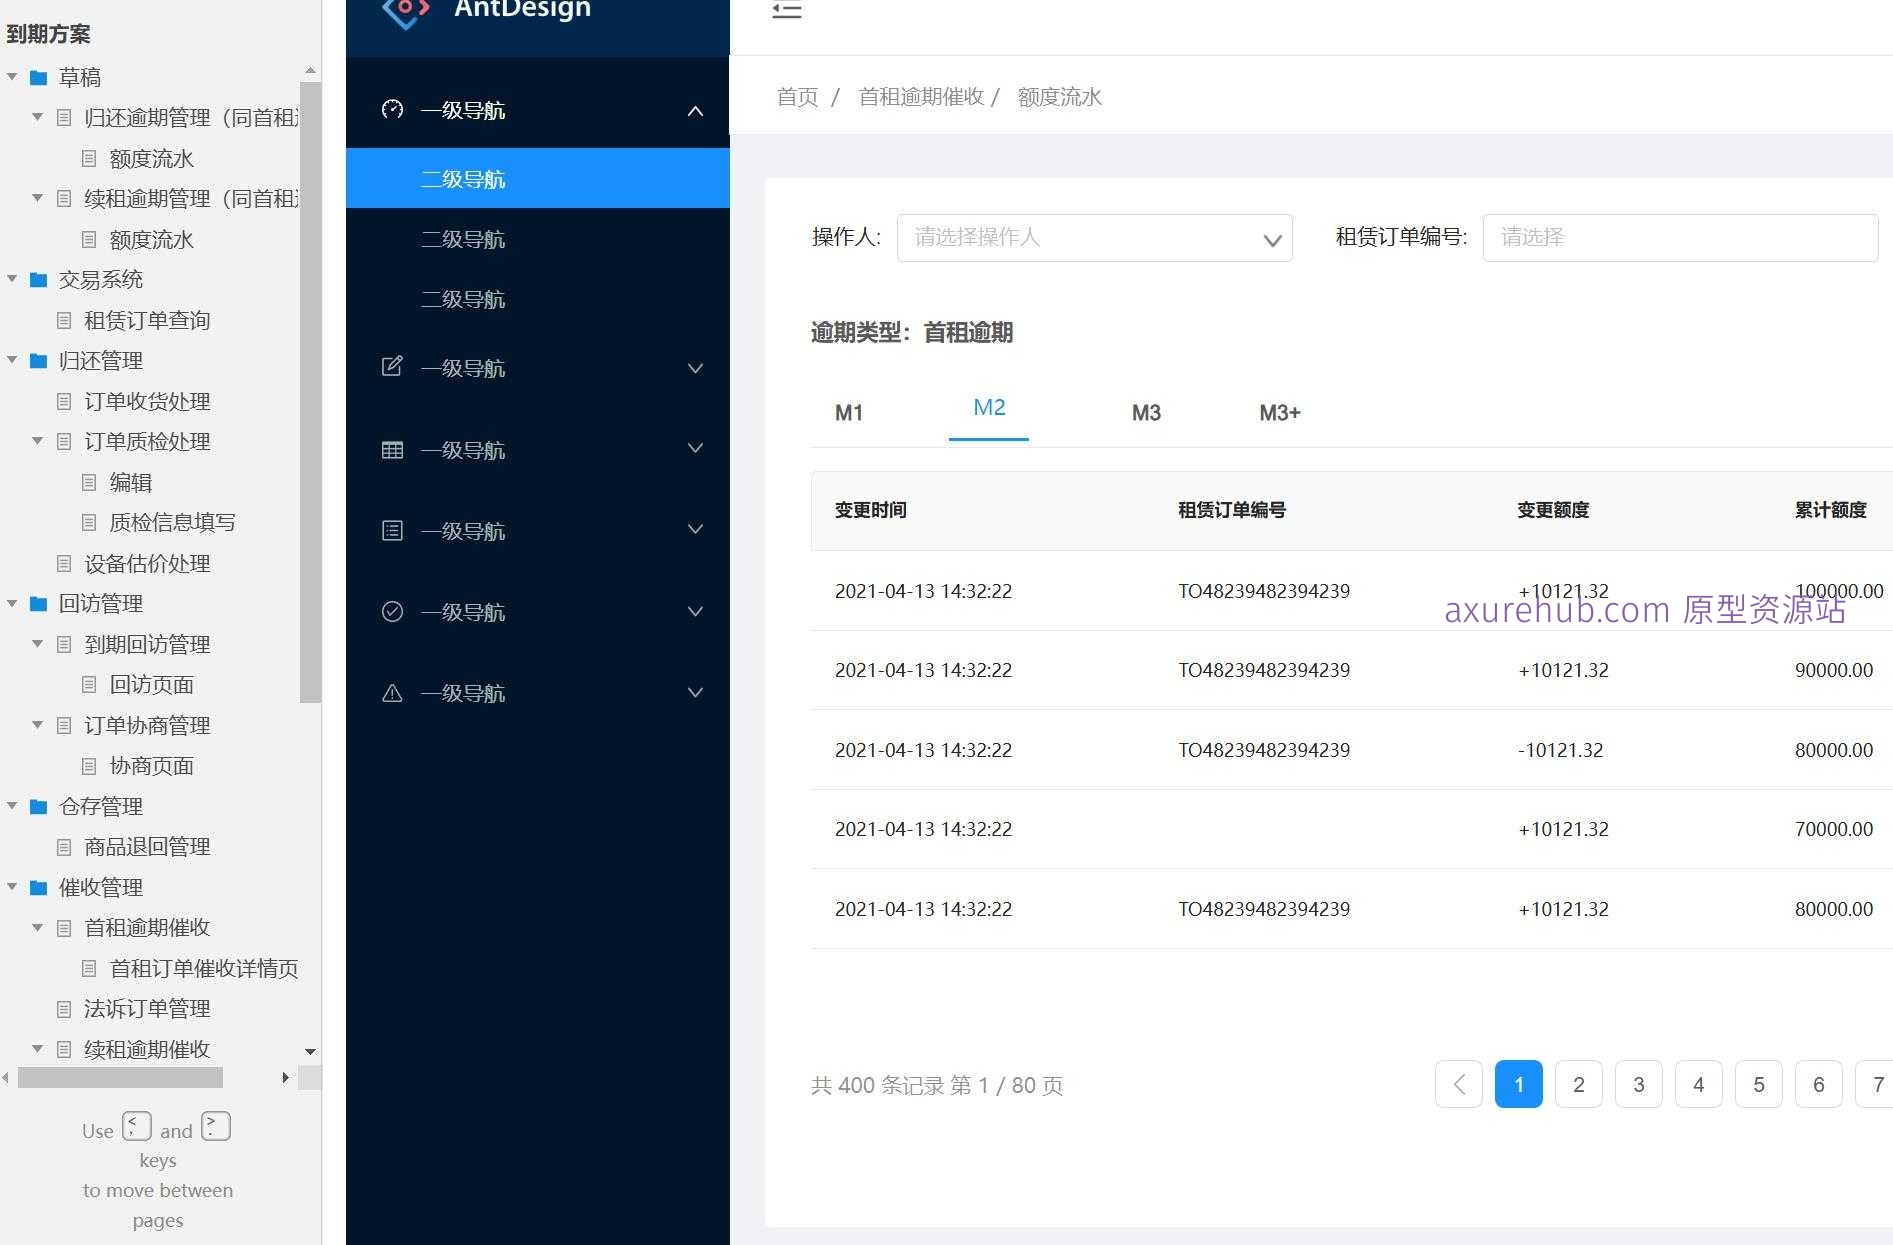Collapse the expanded 一级导航 menu chevron
This screenshot has width=1893, height=1245.
696,111
